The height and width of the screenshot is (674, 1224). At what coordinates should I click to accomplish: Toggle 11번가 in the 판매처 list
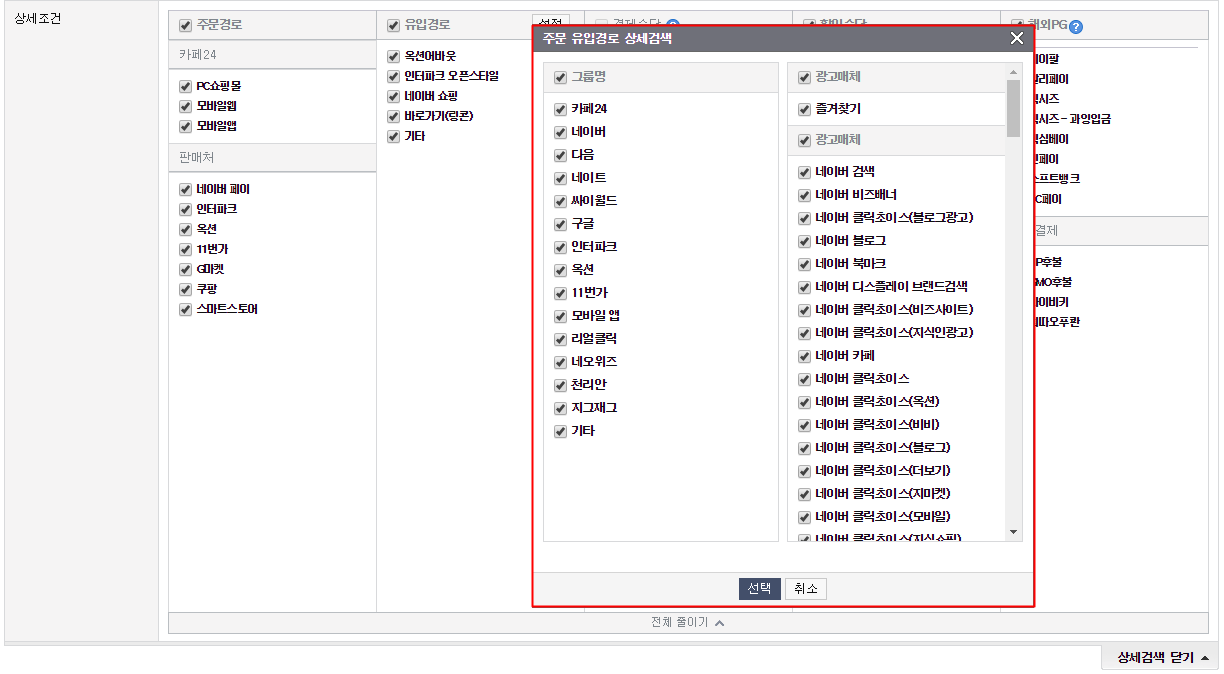185,249
